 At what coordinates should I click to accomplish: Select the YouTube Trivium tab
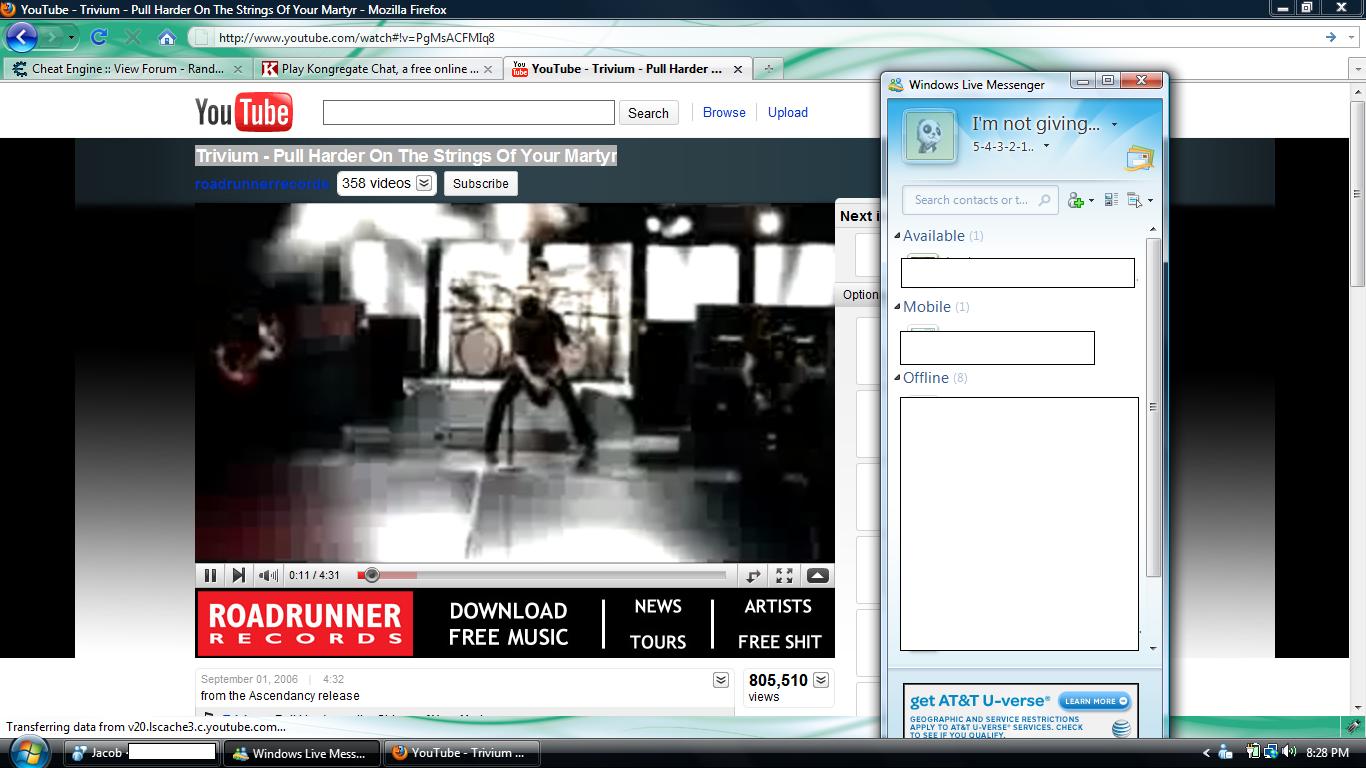click(x=628, y=69)
